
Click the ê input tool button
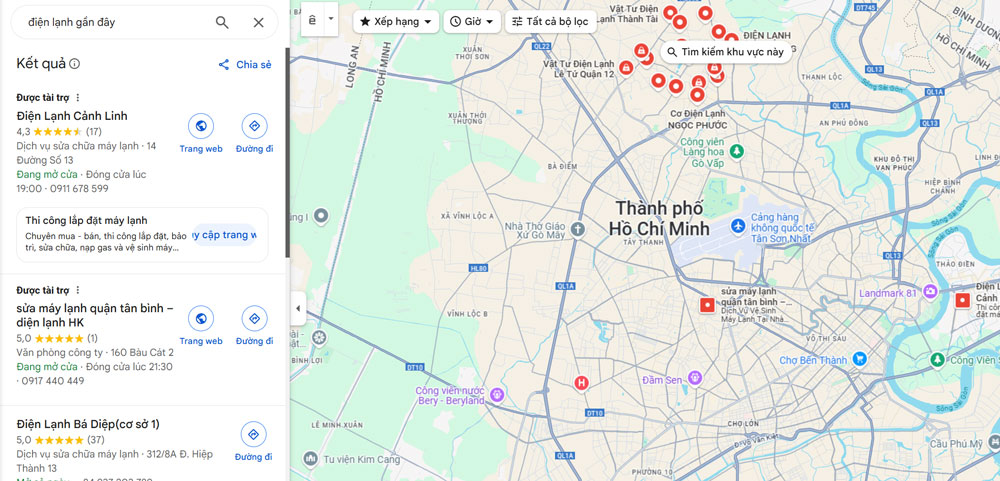pyautogui.click(x=312, y=19)
